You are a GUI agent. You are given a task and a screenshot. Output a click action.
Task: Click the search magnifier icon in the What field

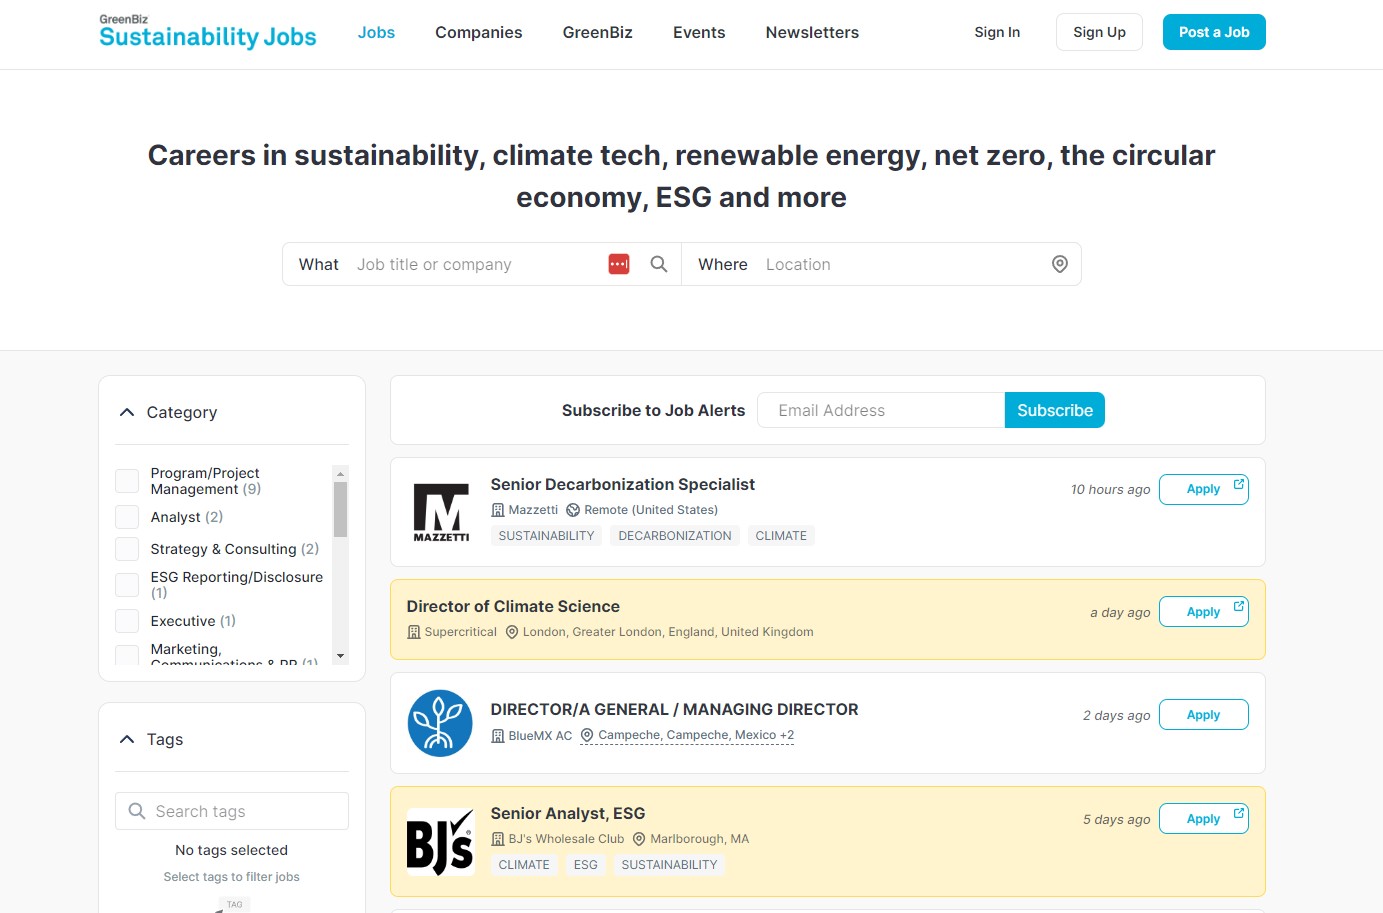tap(659, 264)
